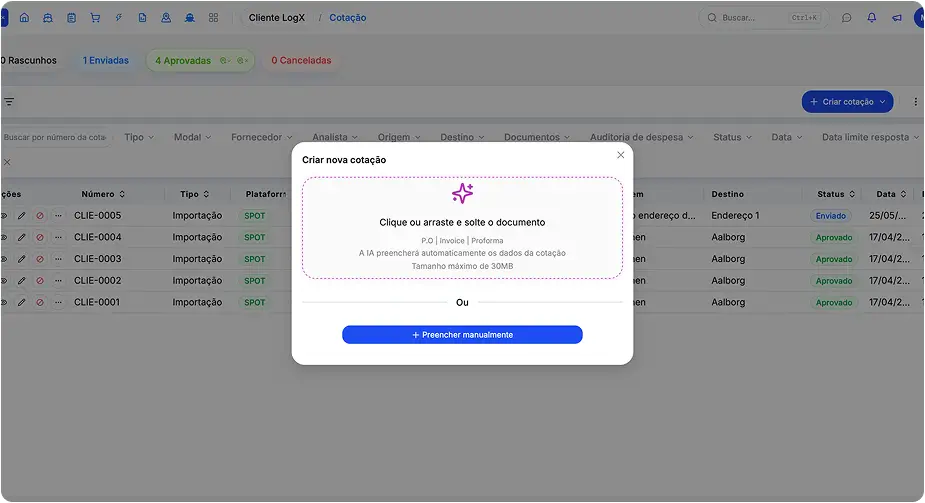
Task: Switch to the 0 Canceladas tab
Action: click(x=301, y=60)
